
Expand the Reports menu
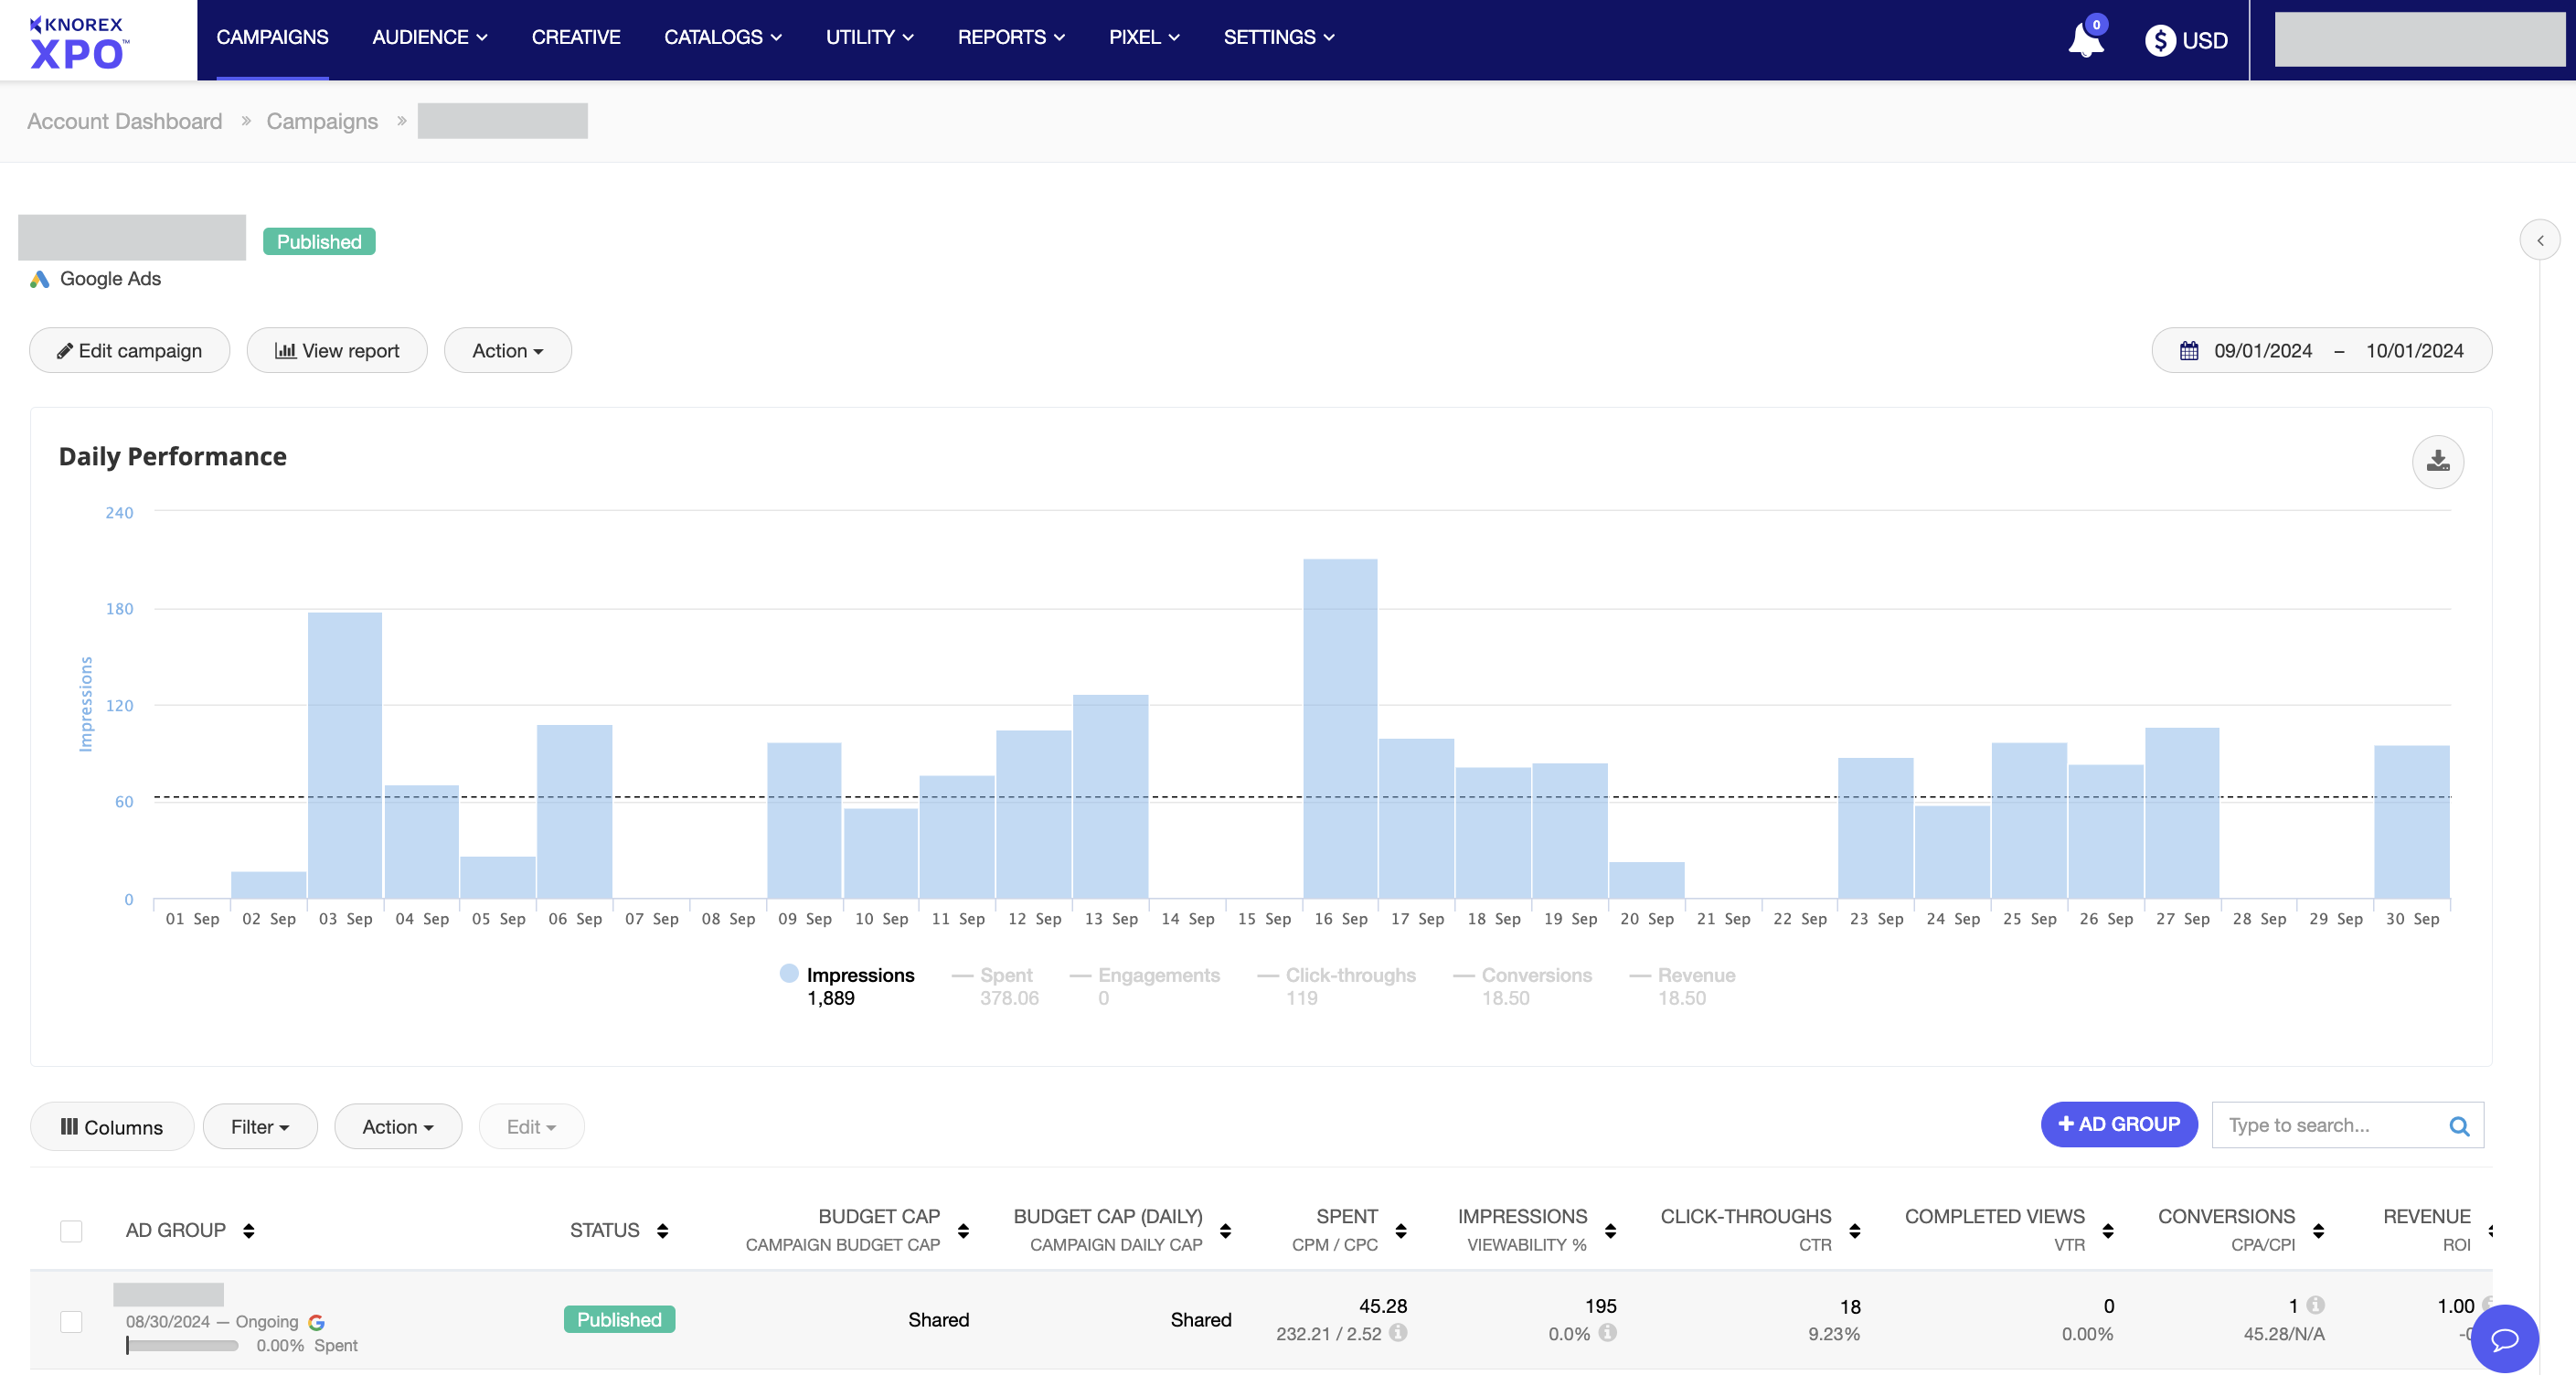pos(1010,37)
